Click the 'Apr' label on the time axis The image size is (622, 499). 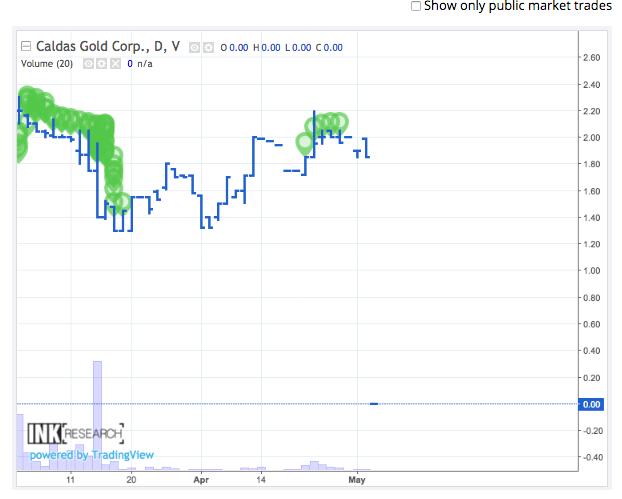click(x=201, y=480)
